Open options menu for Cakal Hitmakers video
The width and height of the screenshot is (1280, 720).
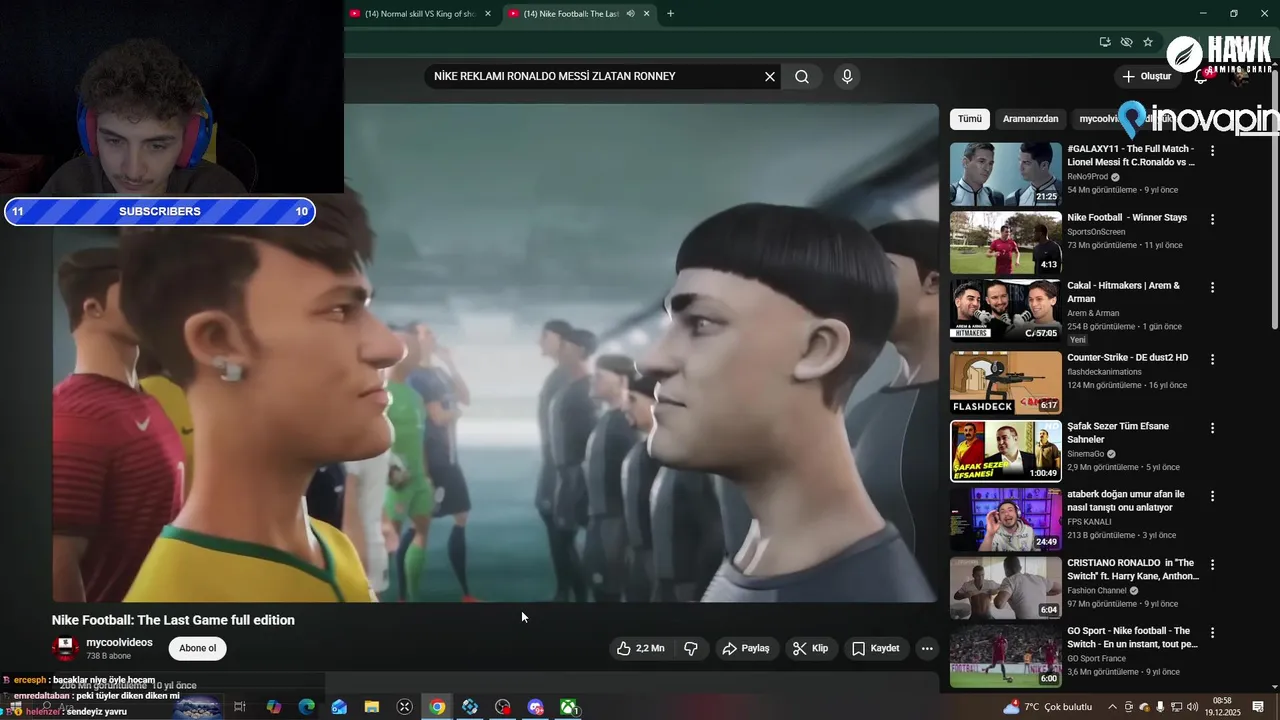click(x=1212, y=287)
